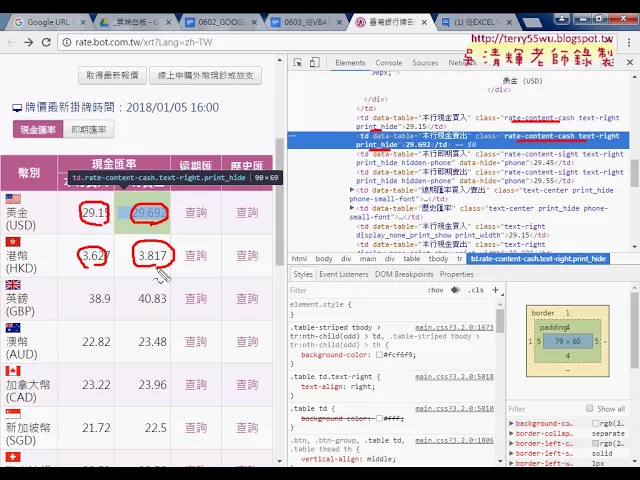This screenshot has width=640, height=480.
Task: Open Chrome's three-dot menu
Action: [x=629, y=42]
